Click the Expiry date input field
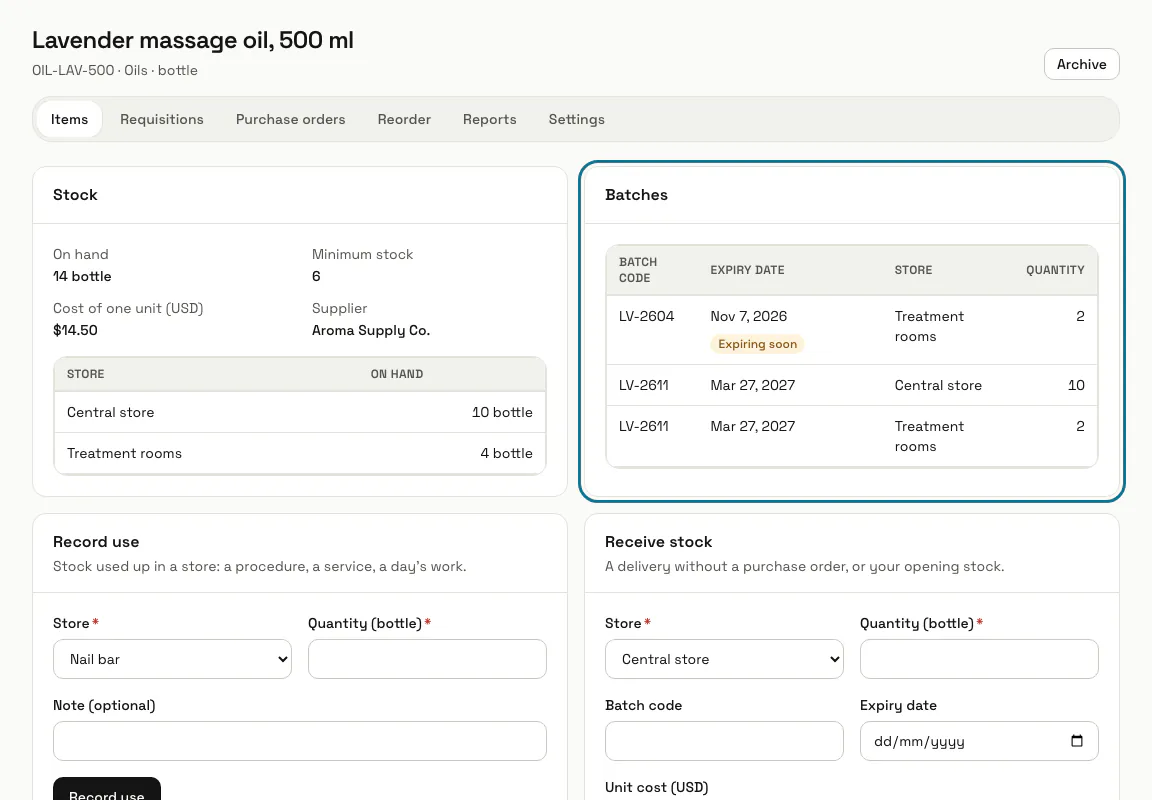 pyautogui.click(x=979, y=740)
